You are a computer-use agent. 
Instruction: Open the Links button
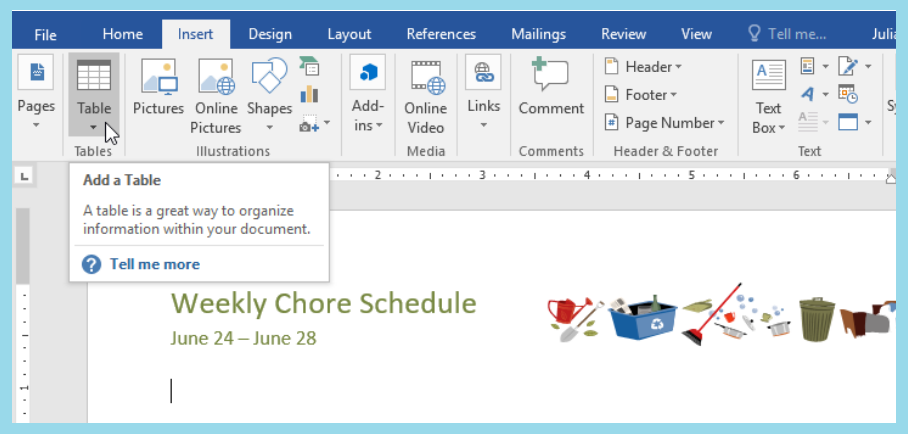(x=484, y=93)
